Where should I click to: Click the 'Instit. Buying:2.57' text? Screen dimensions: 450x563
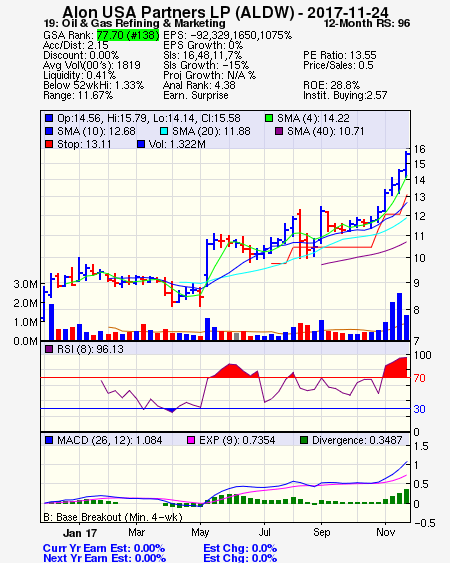[x=345, y=96]
